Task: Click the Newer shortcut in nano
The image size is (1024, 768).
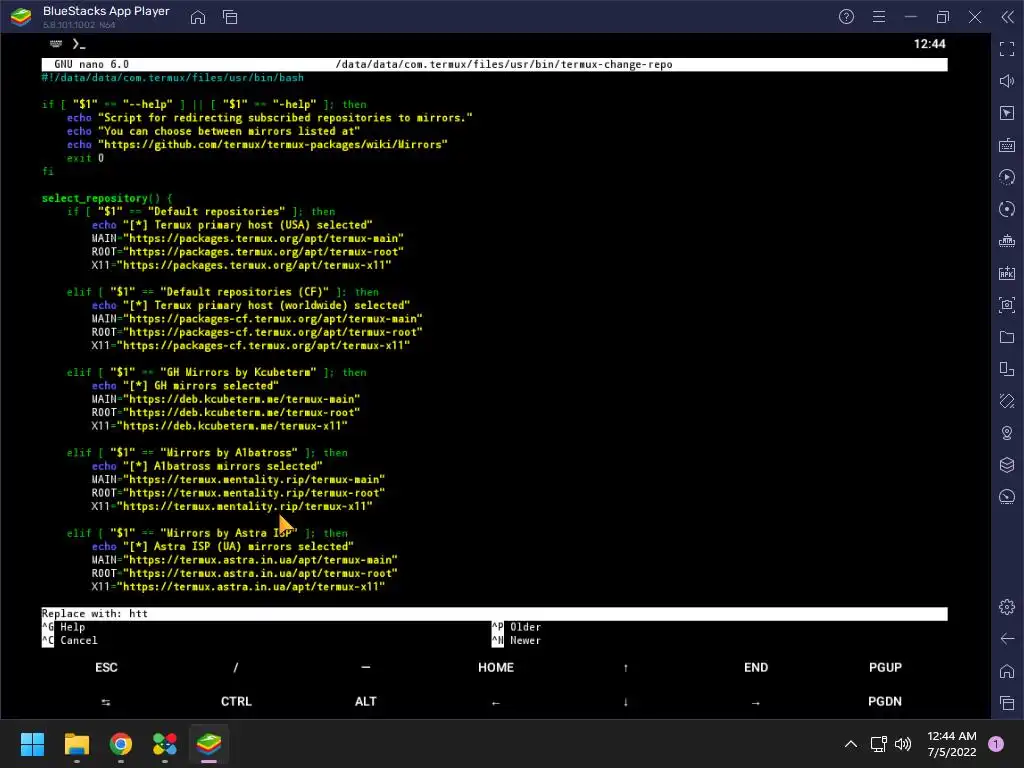Action: click(517, 640)
